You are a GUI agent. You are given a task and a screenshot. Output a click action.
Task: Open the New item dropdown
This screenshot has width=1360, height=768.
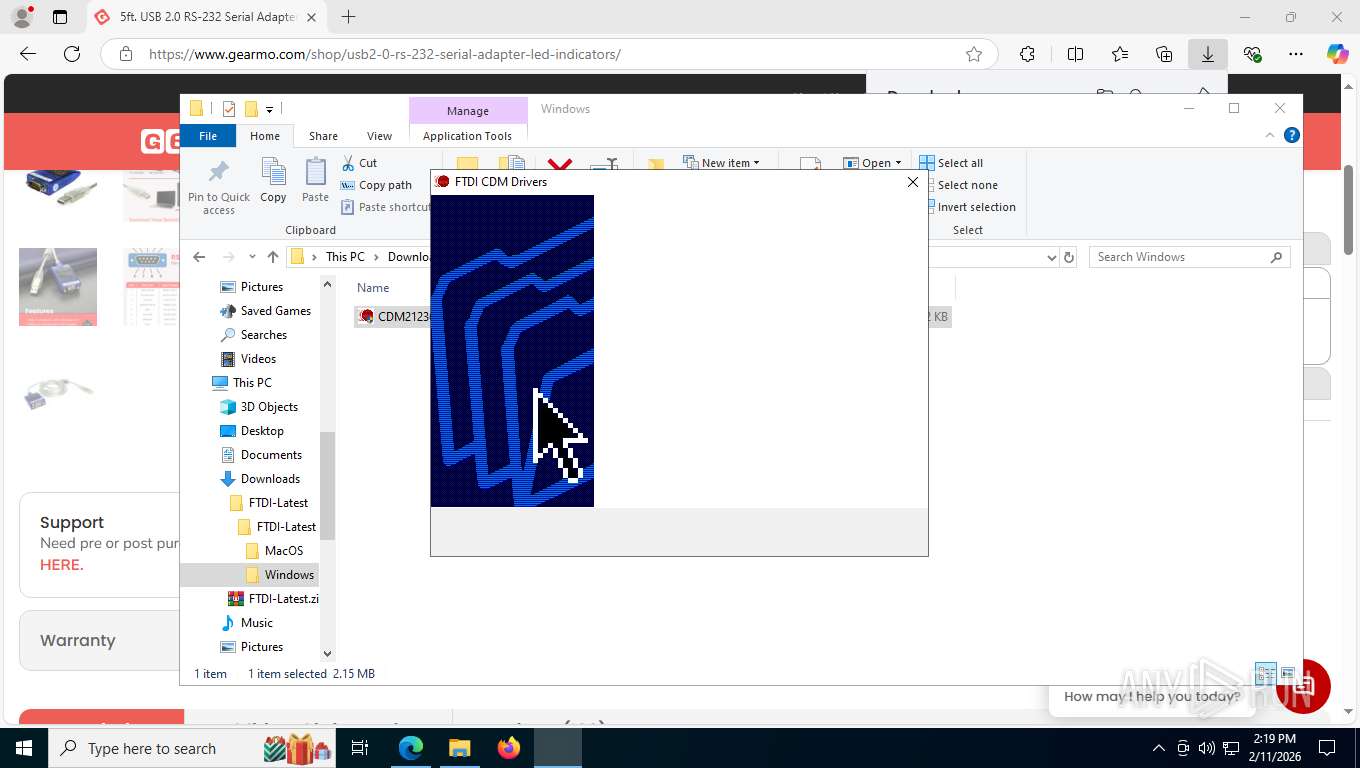click(x=721, y=163)
